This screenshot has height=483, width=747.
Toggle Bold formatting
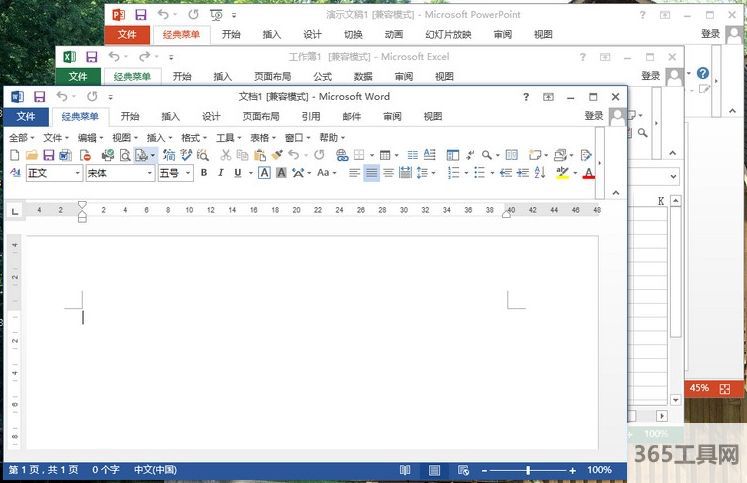click(x=204, y=172)
